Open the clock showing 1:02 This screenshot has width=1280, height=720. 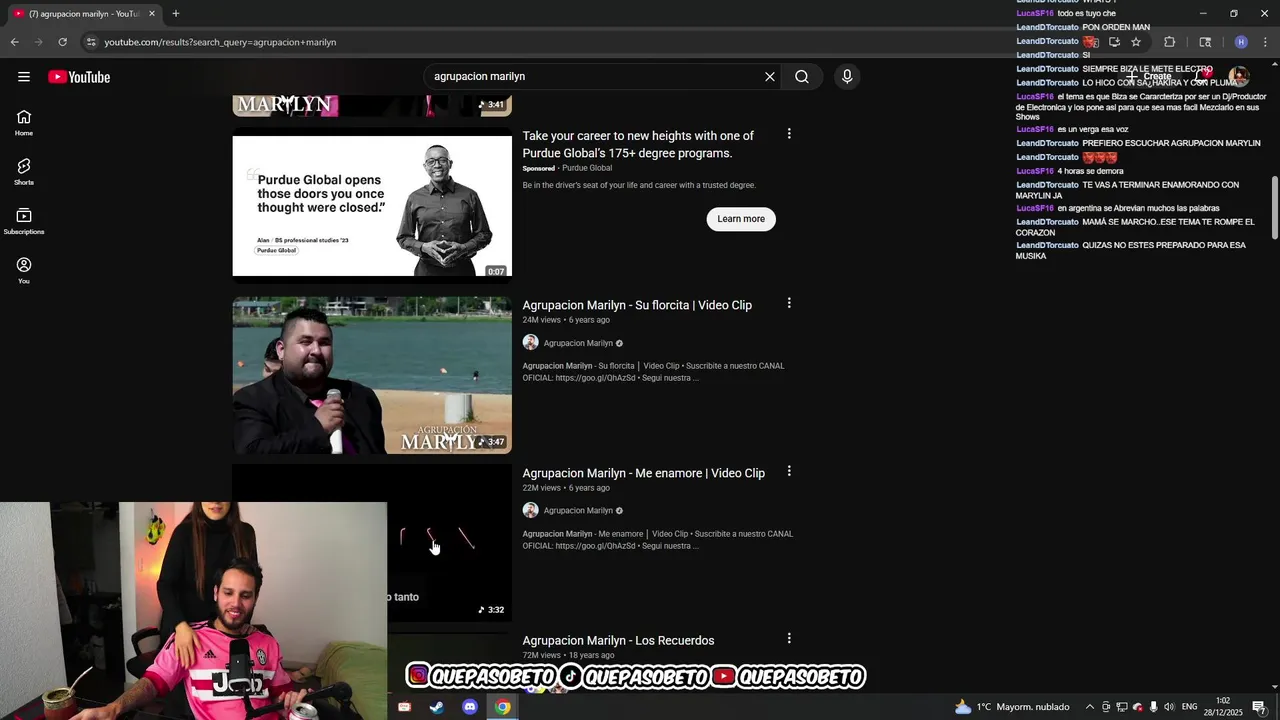pos(1223,707)
